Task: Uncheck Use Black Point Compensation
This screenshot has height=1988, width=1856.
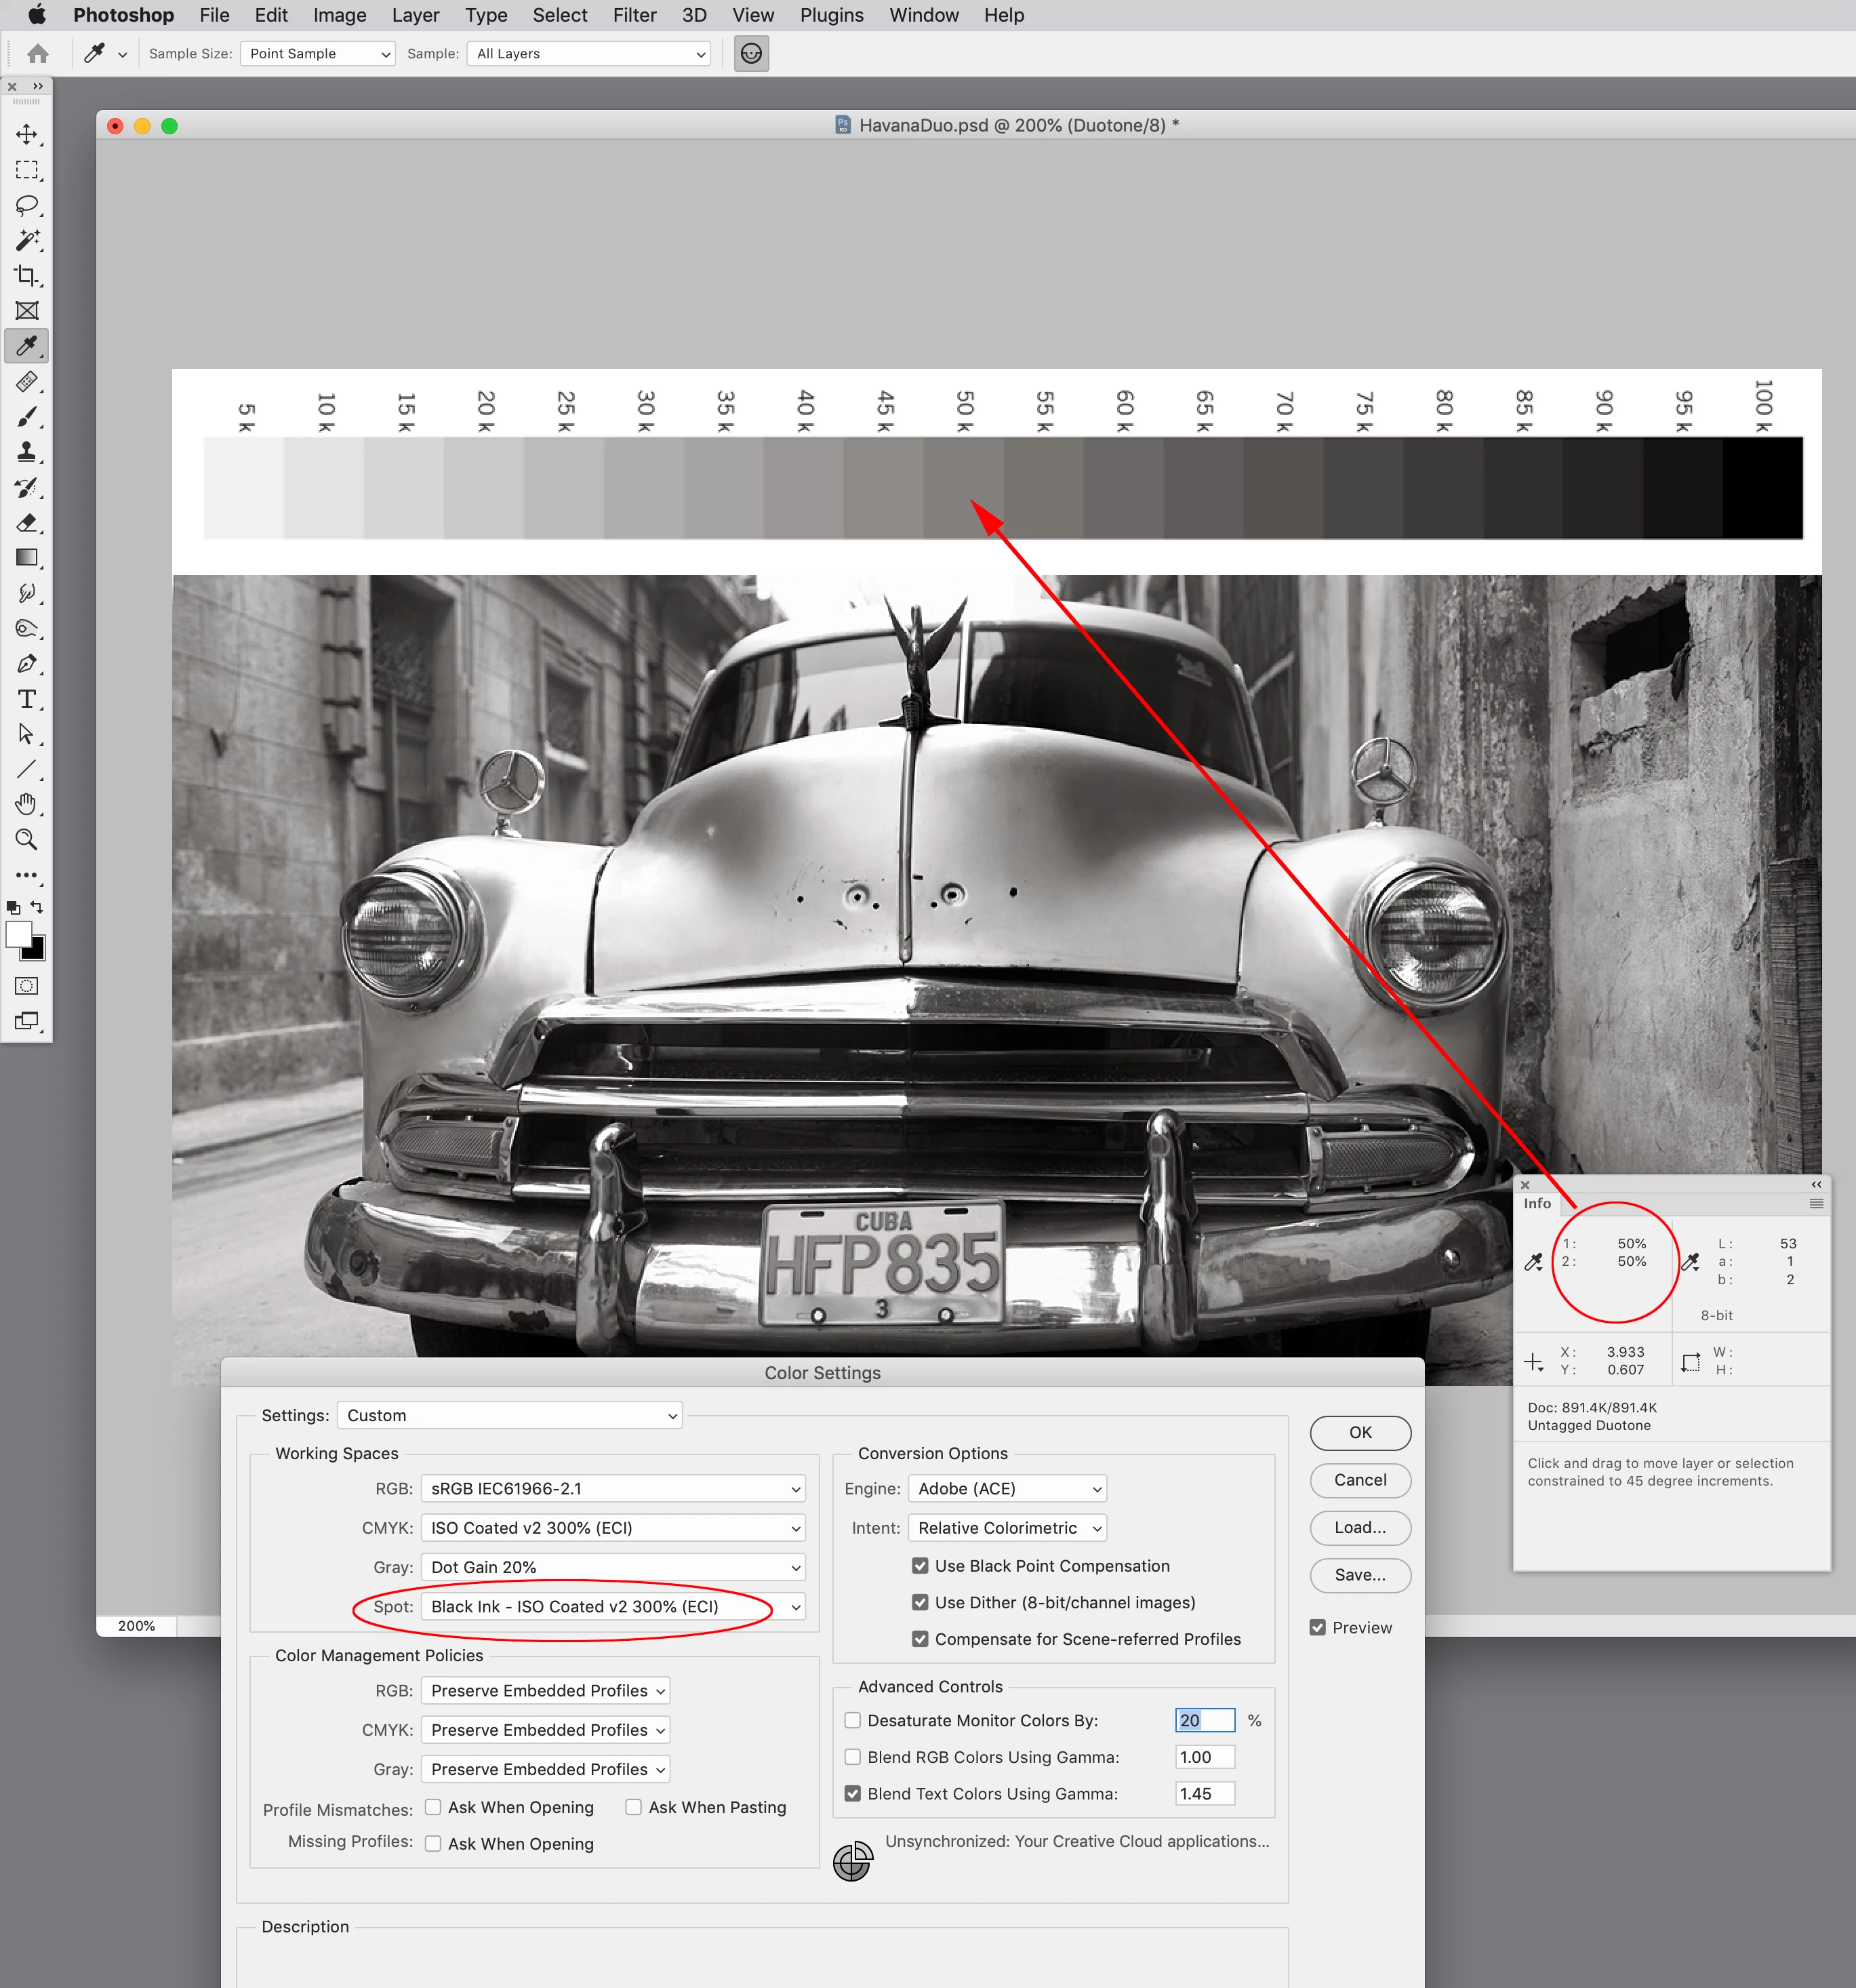Action: point(920,1566)
